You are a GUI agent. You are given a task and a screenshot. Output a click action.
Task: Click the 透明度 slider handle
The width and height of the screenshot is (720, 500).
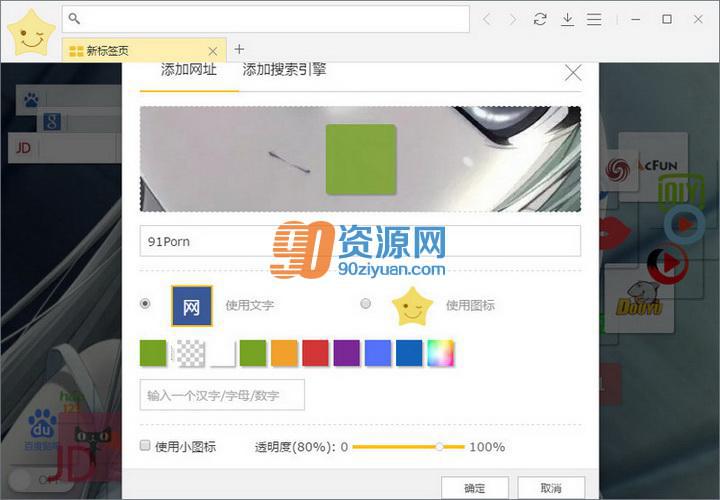click(439, 446)
